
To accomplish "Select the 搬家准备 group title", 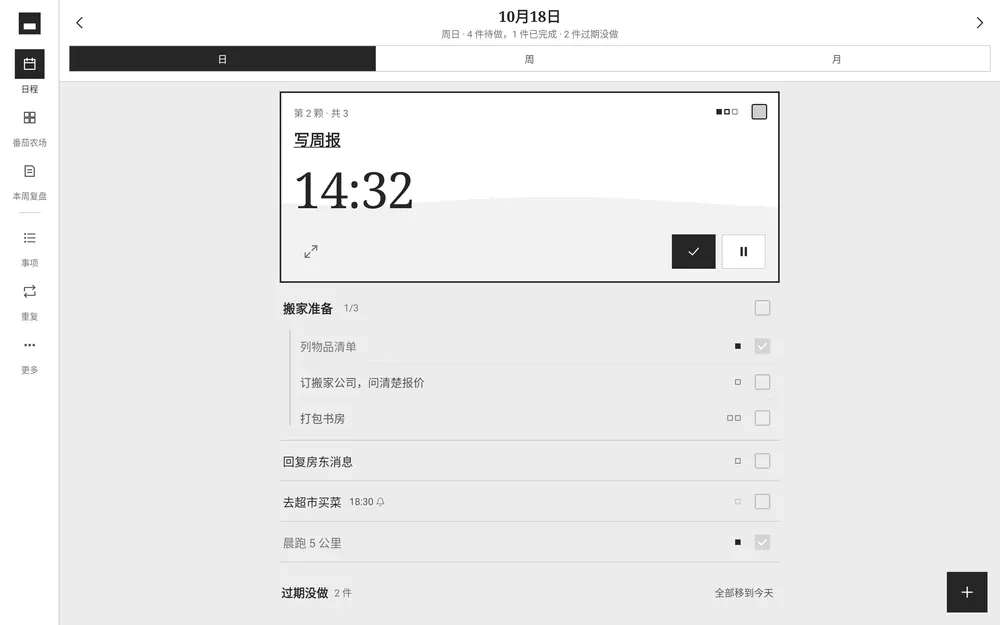I will coord(307,309).
